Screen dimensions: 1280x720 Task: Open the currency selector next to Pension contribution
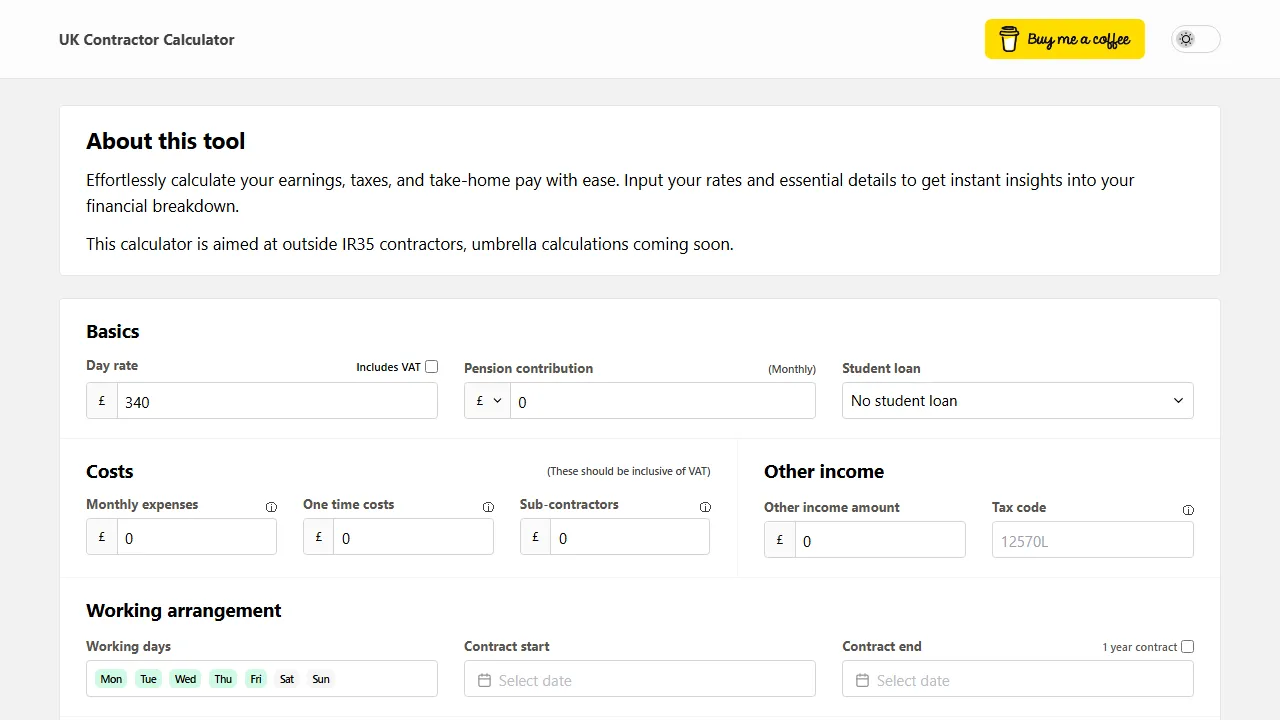(487, 400)
